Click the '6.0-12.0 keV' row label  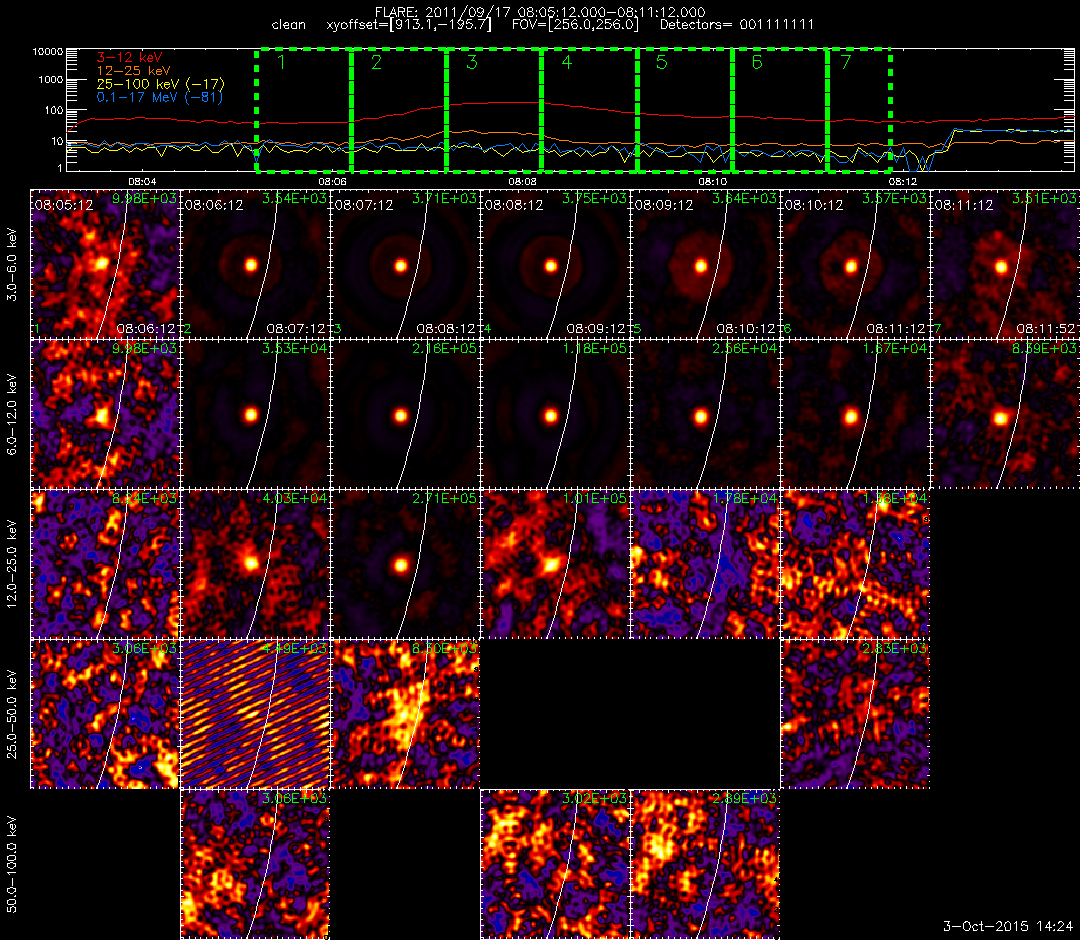(12, 415)
